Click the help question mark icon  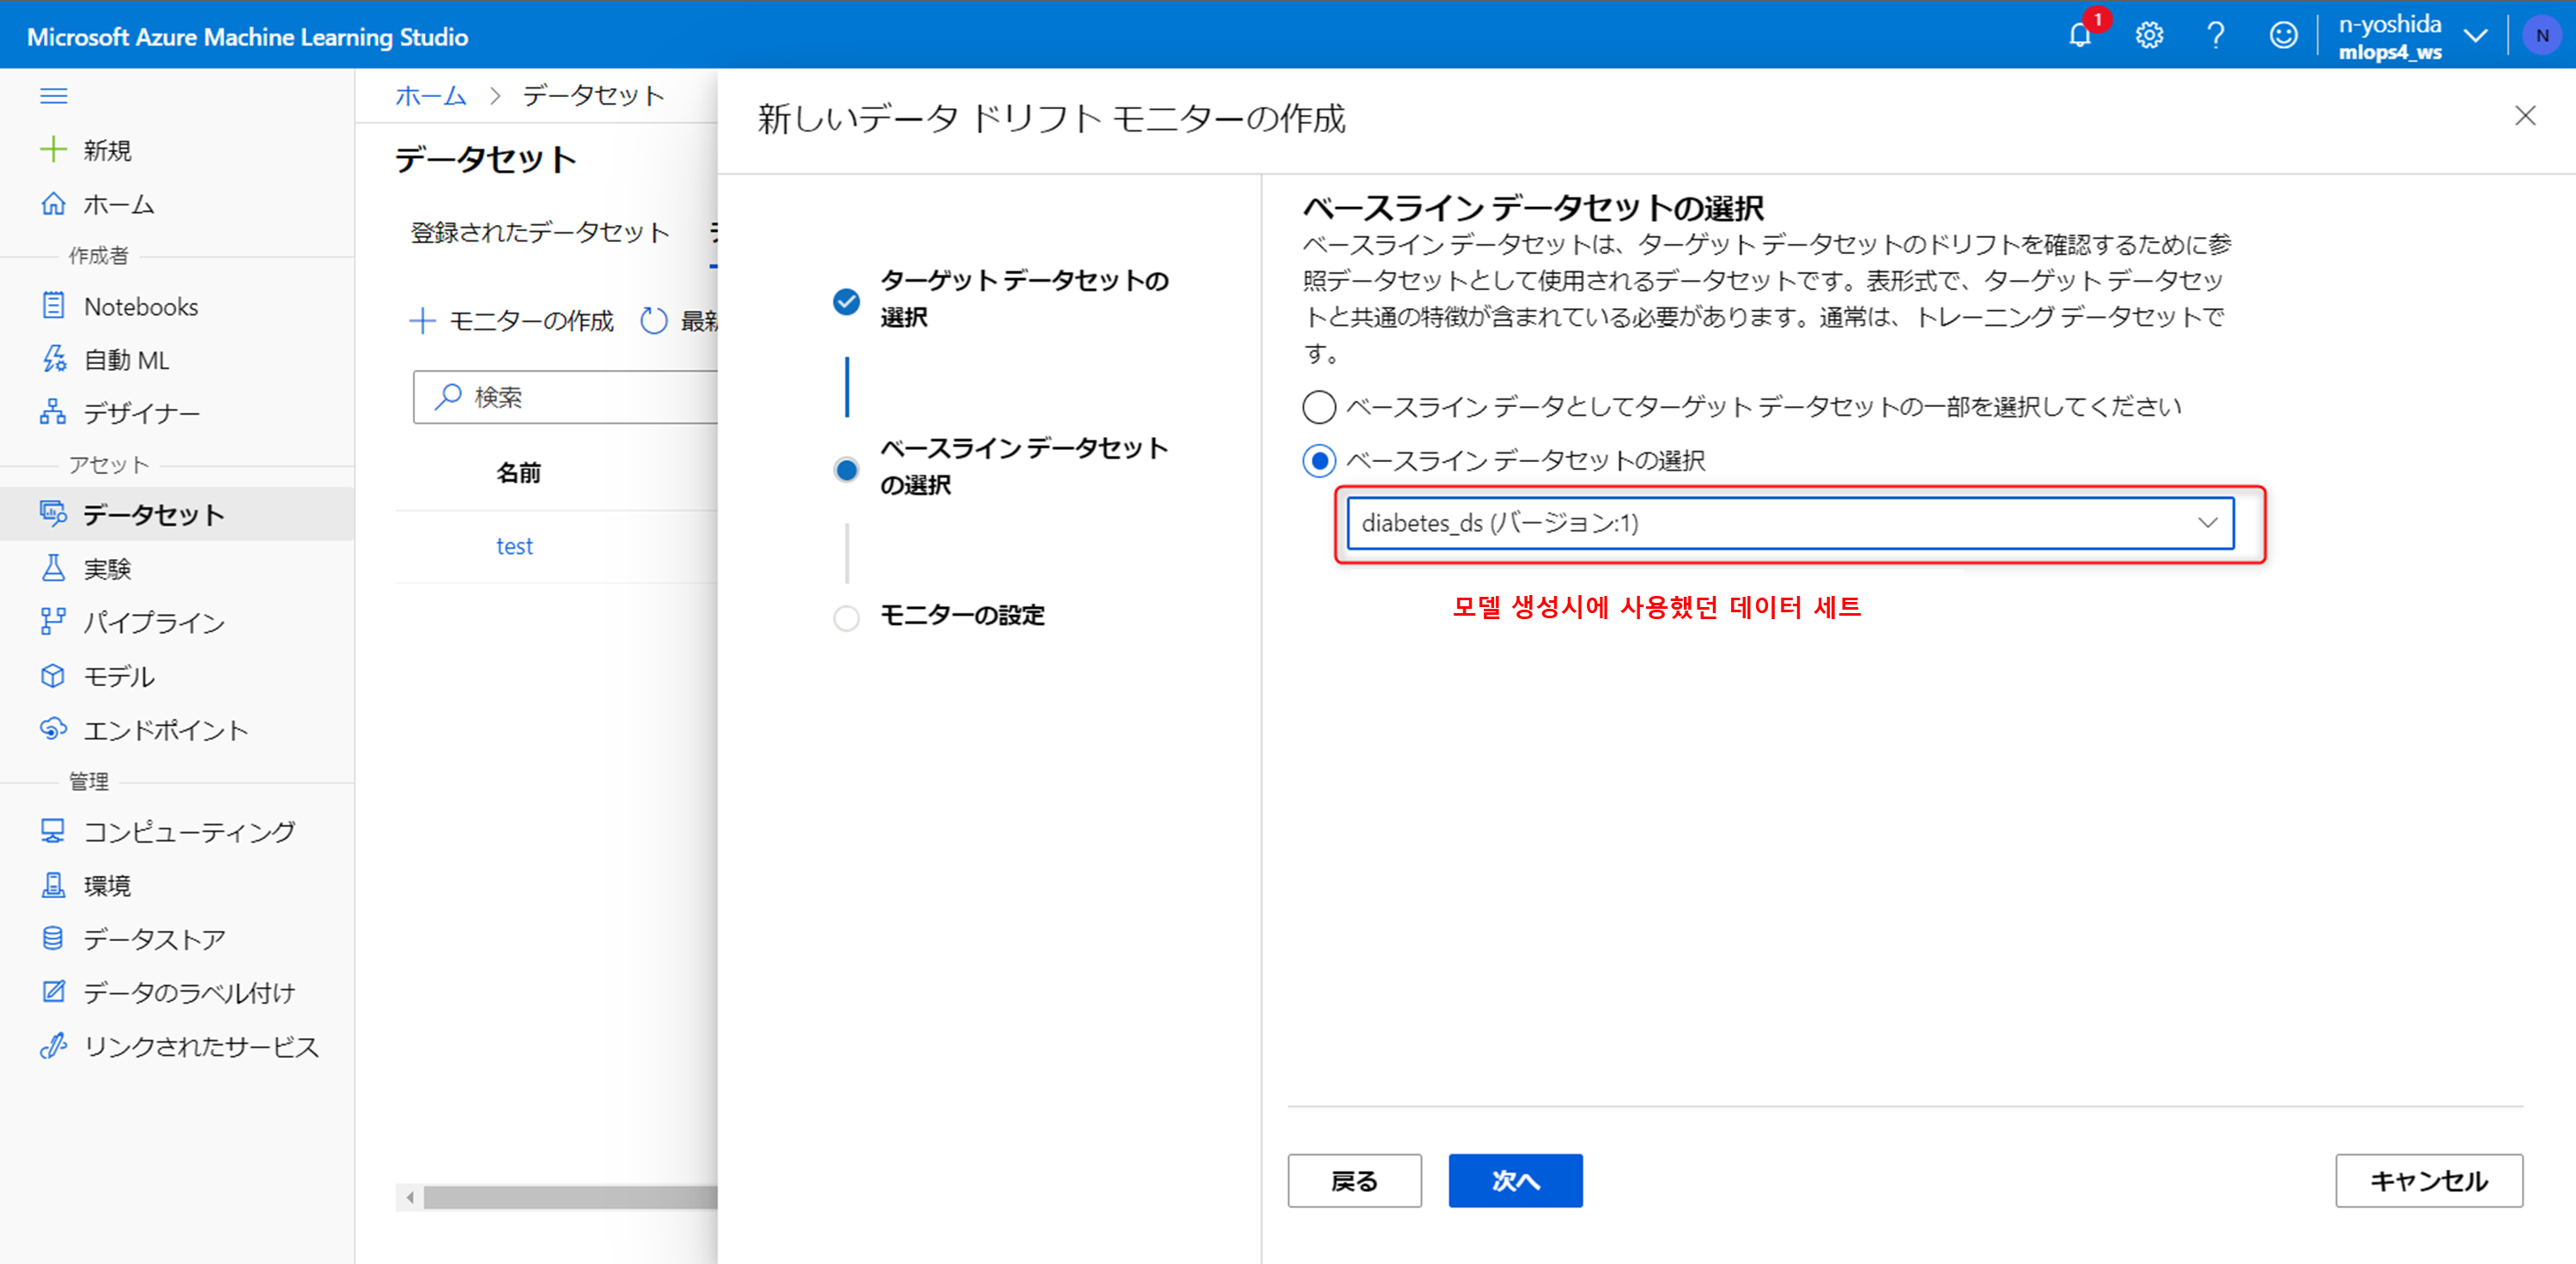click(x=2215, y=36)
